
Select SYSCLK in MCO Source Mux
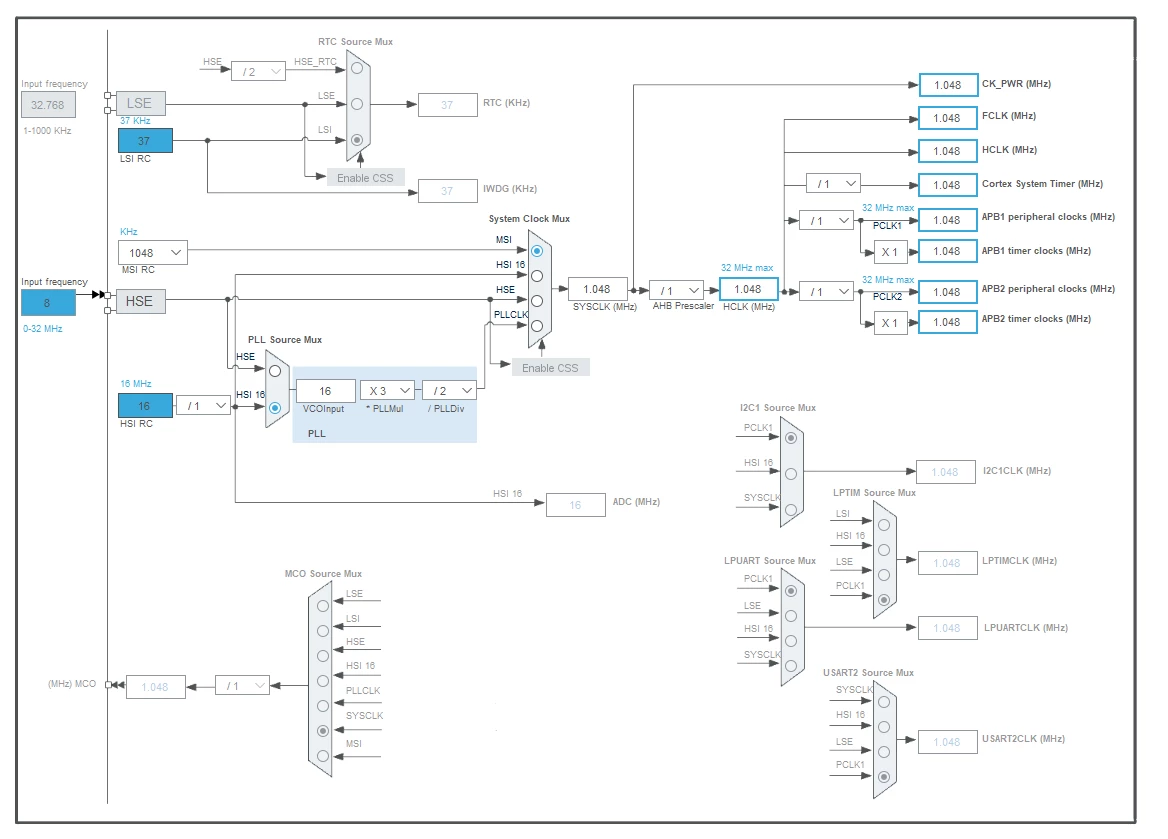(323, 731)
